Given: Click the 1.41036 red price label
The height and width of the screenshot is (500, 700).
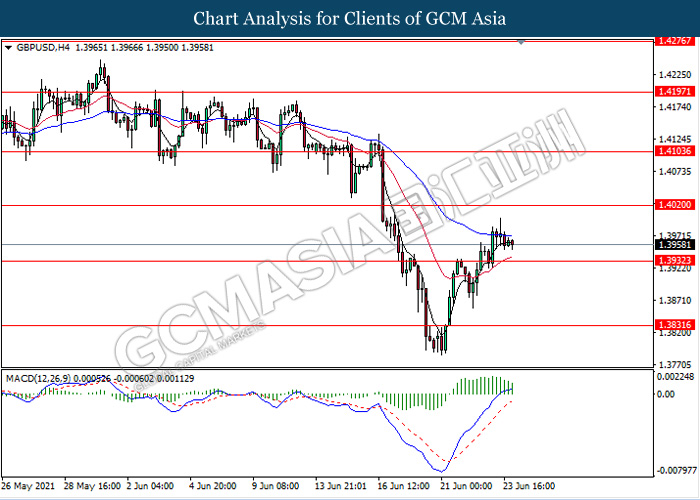Looking at the screenshot, I should pyautogui.click(x=675, y=151).
